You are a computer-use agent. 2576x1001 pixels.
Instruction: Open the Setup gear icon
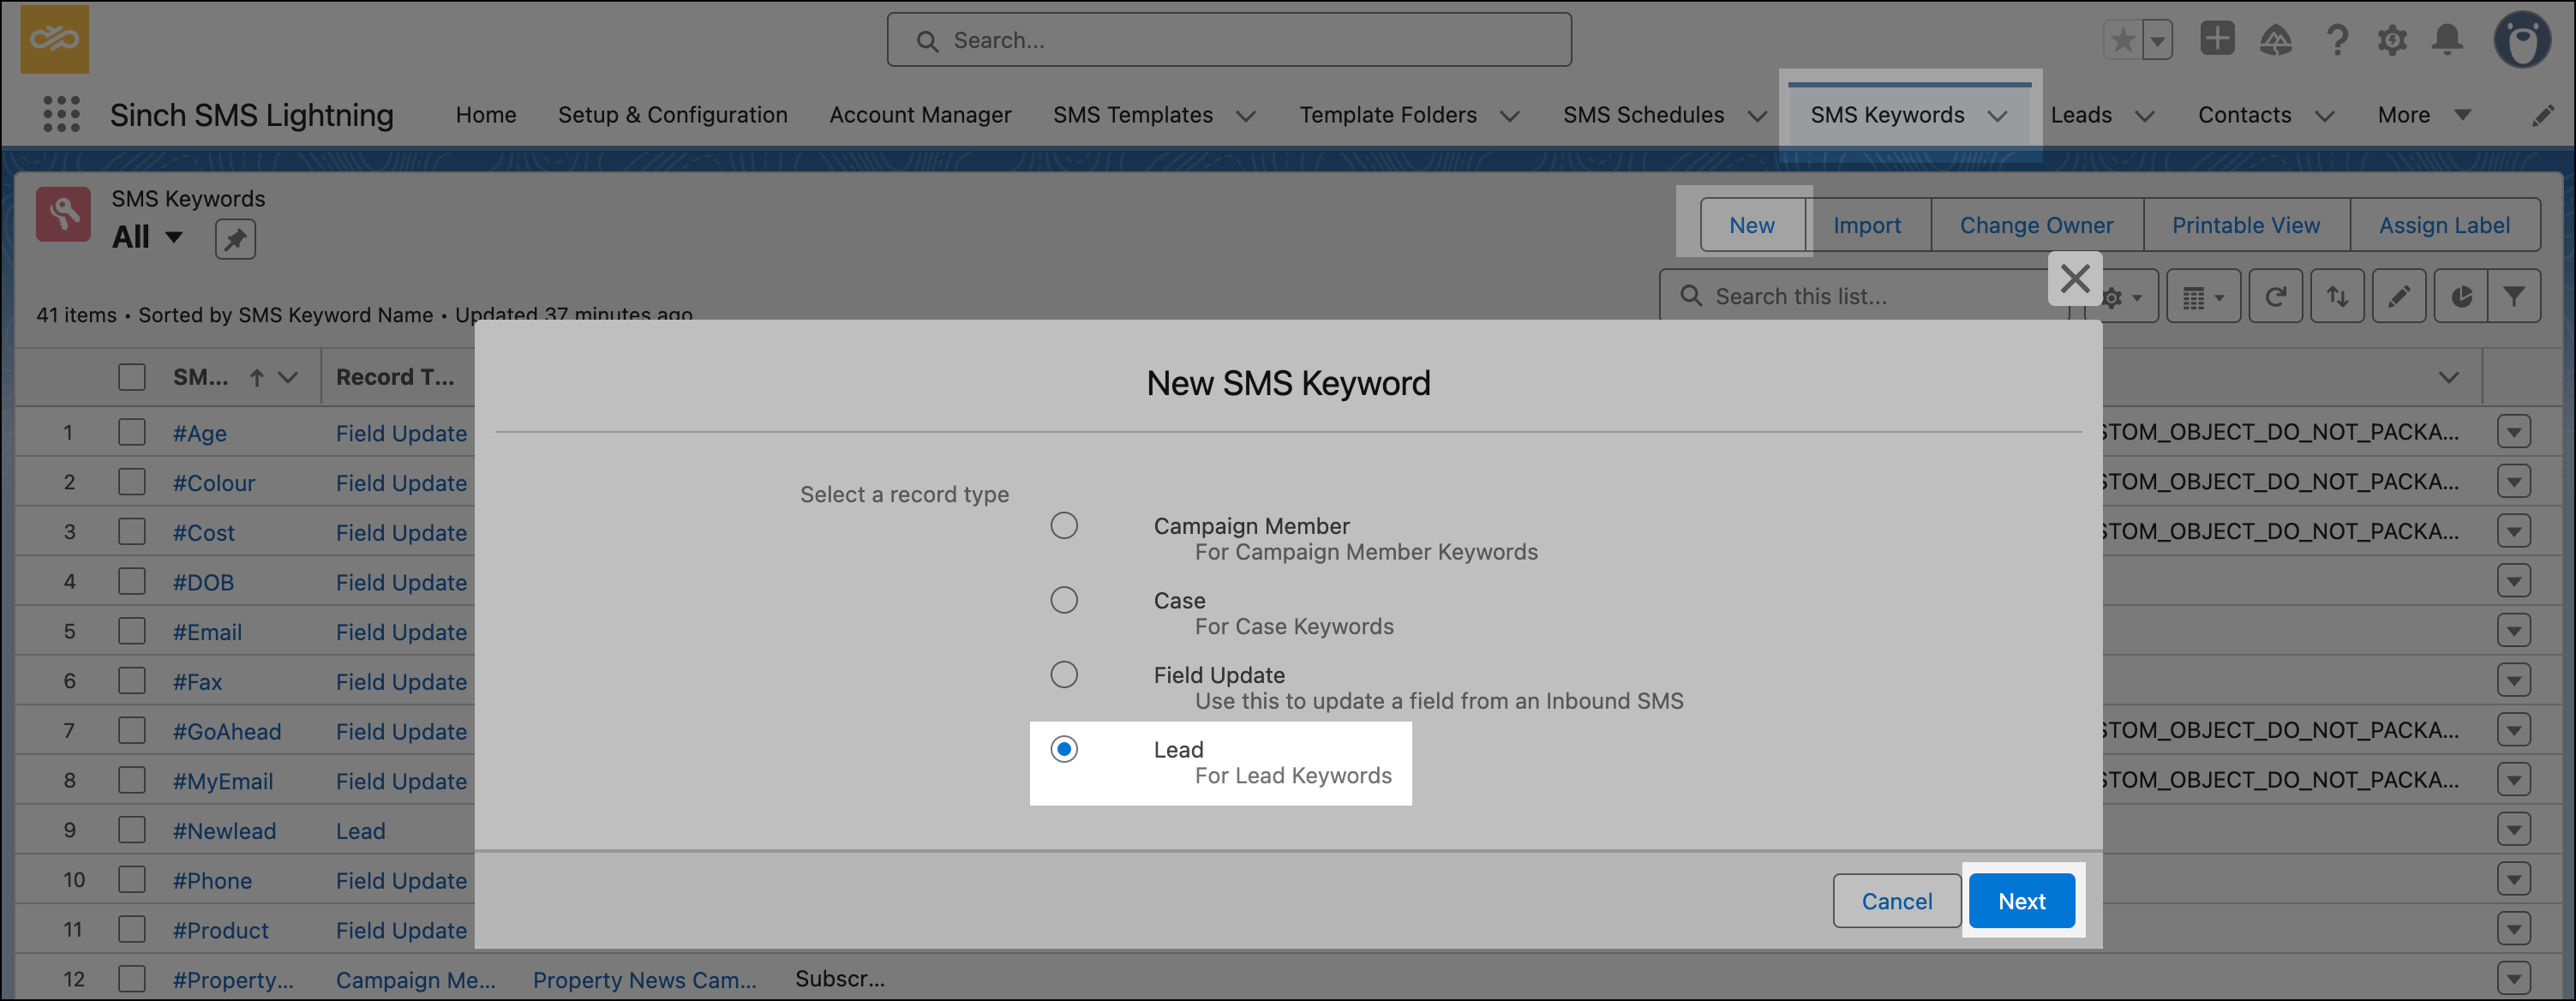coord(2392,40)
